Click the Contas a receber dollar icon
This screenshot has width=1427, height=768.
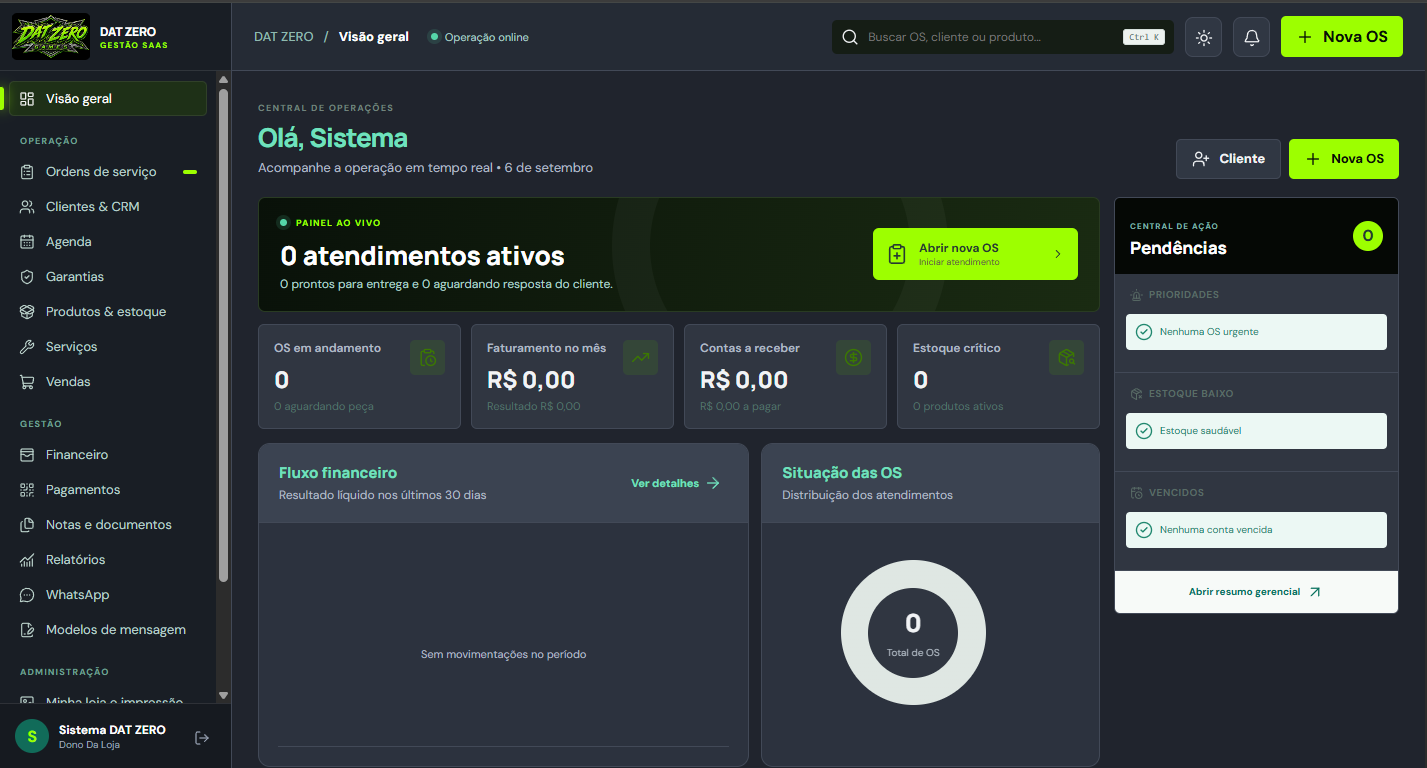[853, 358]
